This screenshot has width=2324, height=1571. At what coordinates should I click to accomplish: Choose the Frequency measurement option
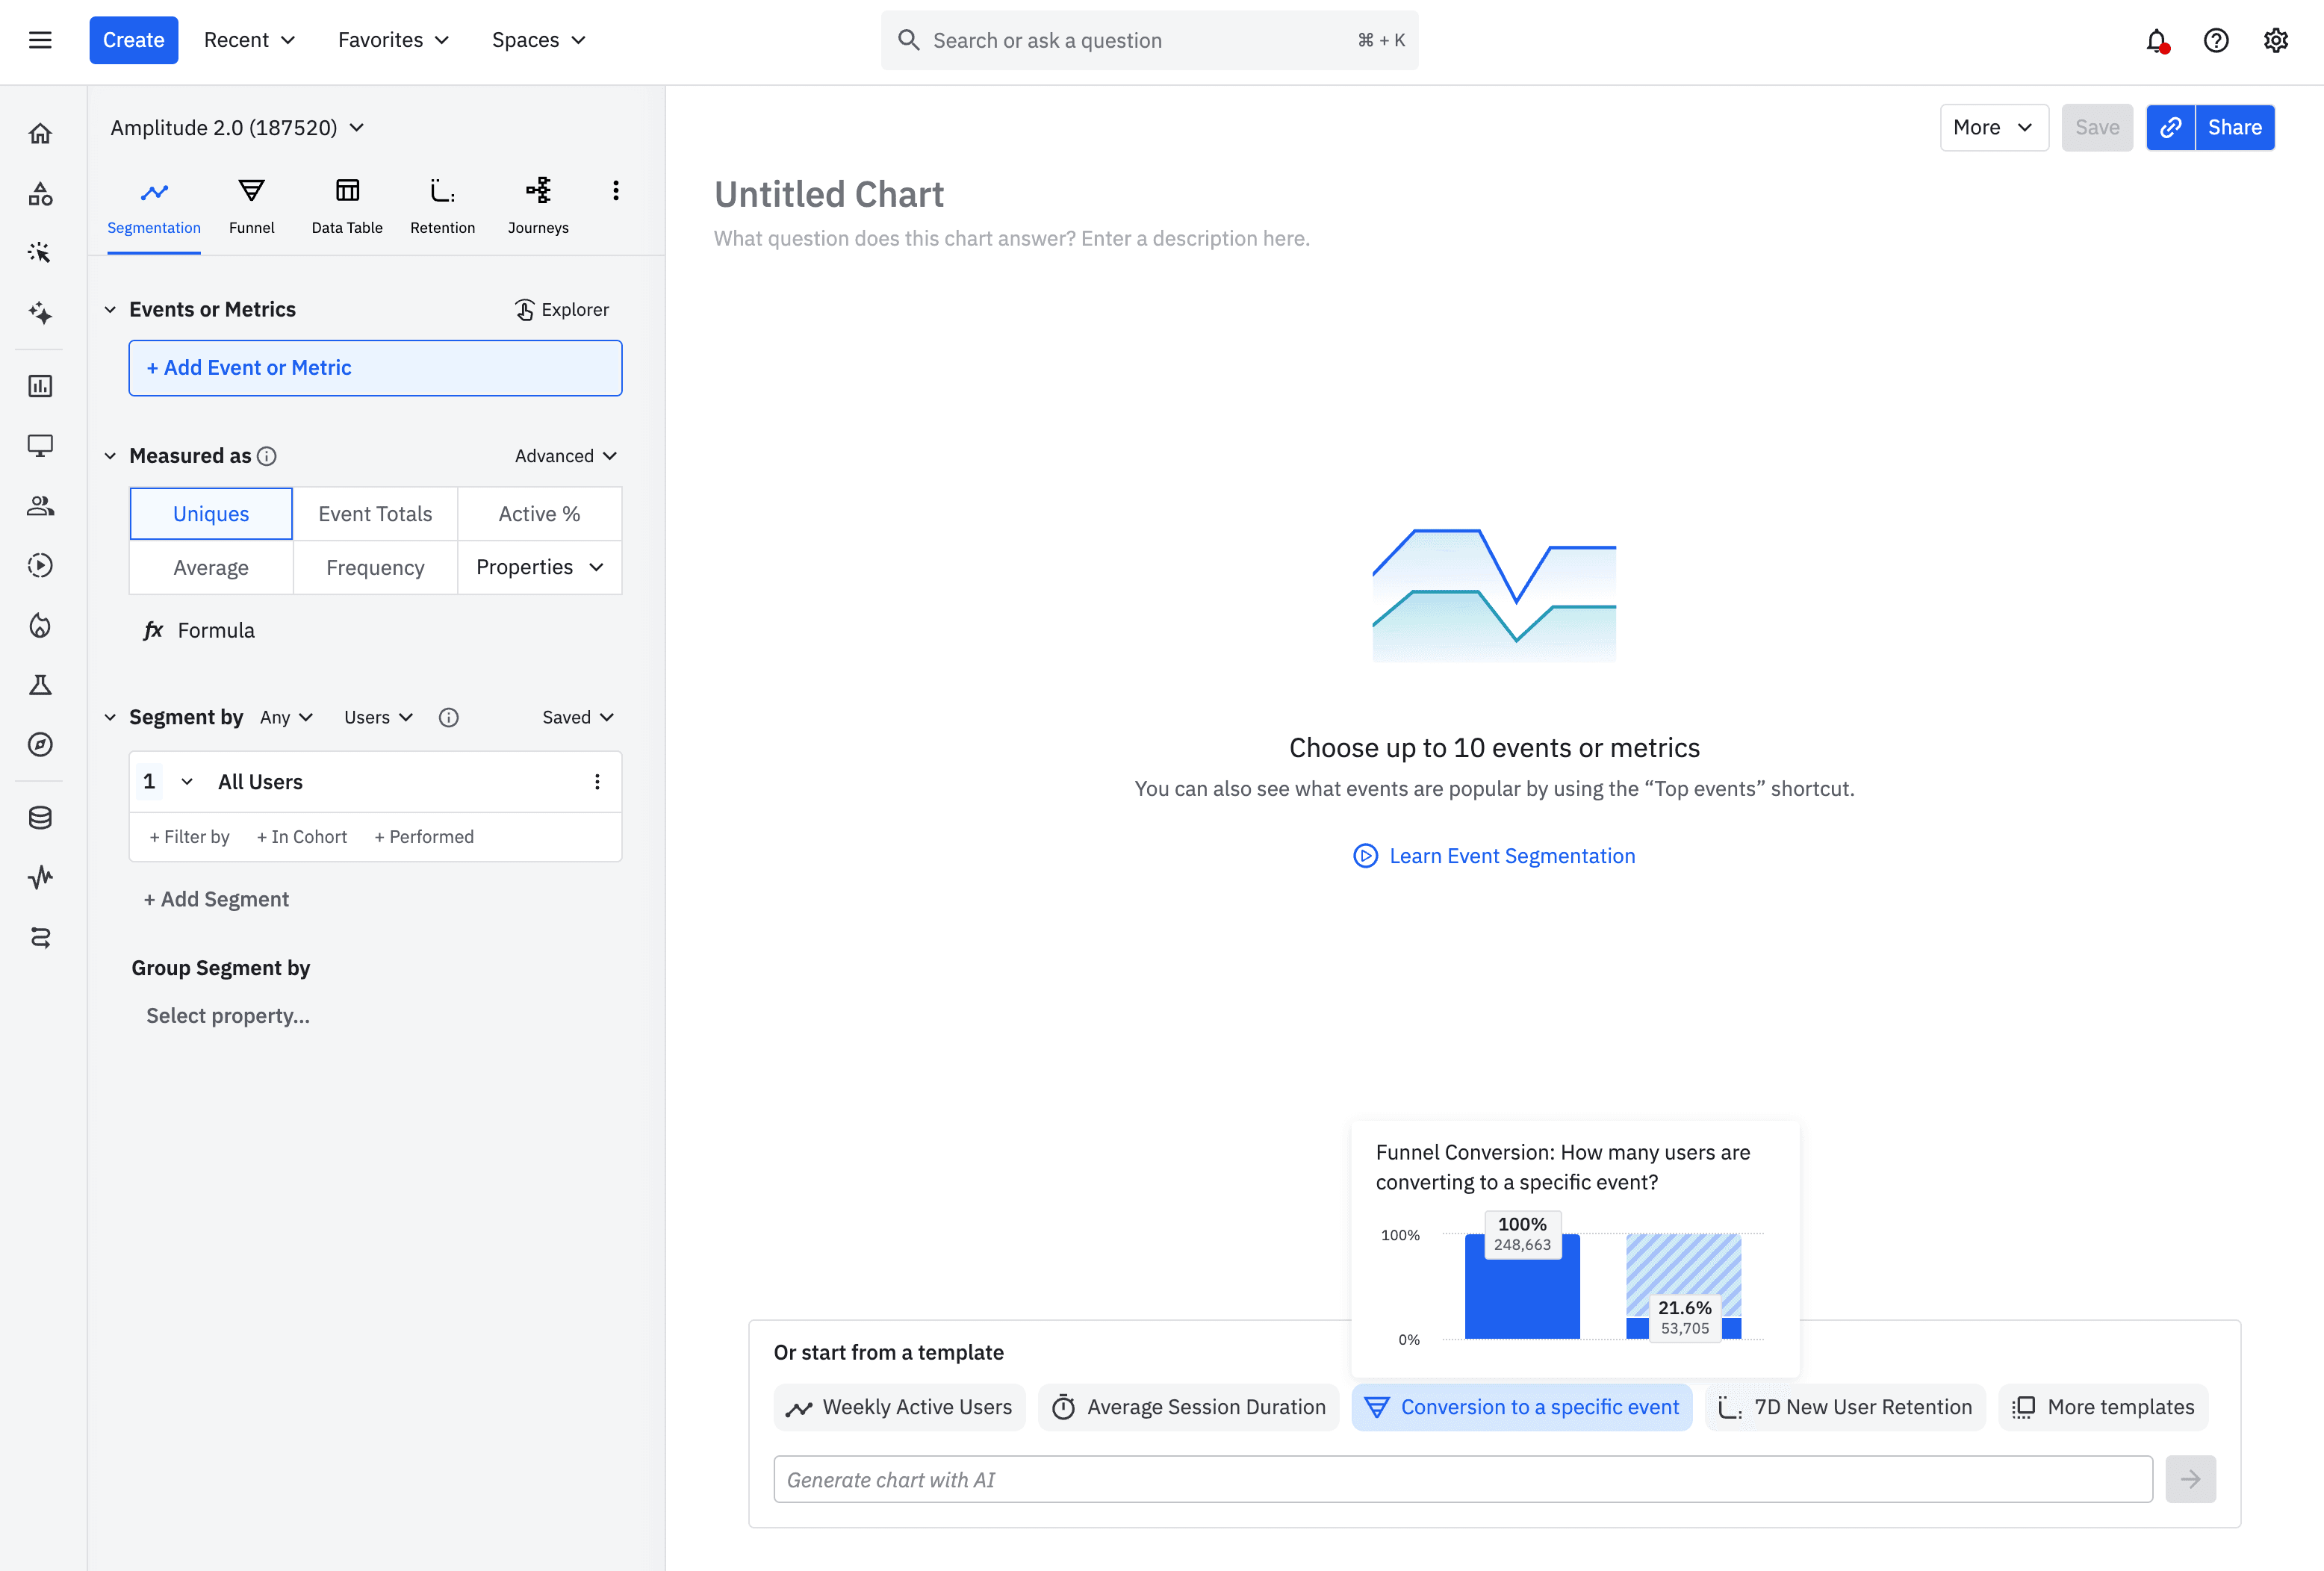pos(375,567)
